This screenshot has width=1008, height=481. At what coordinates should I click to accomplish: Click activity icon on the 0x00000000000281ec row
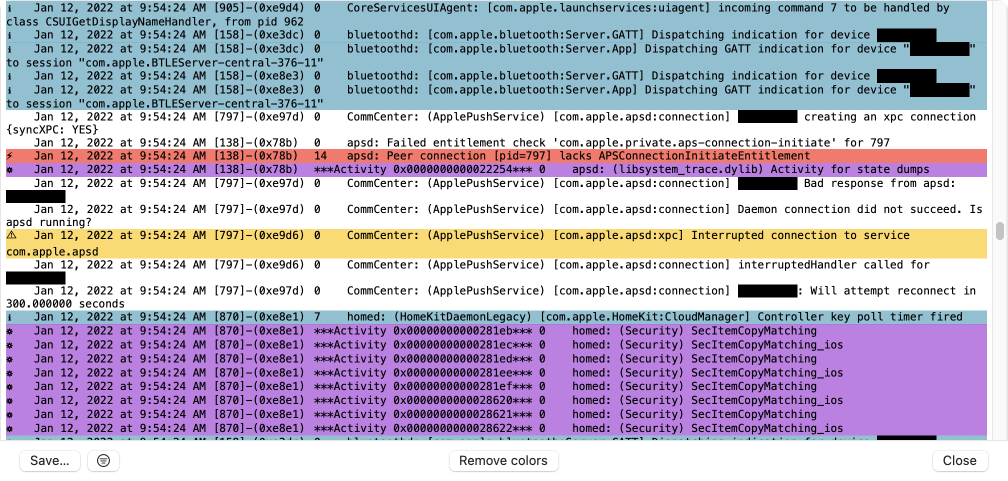point(10,345)
